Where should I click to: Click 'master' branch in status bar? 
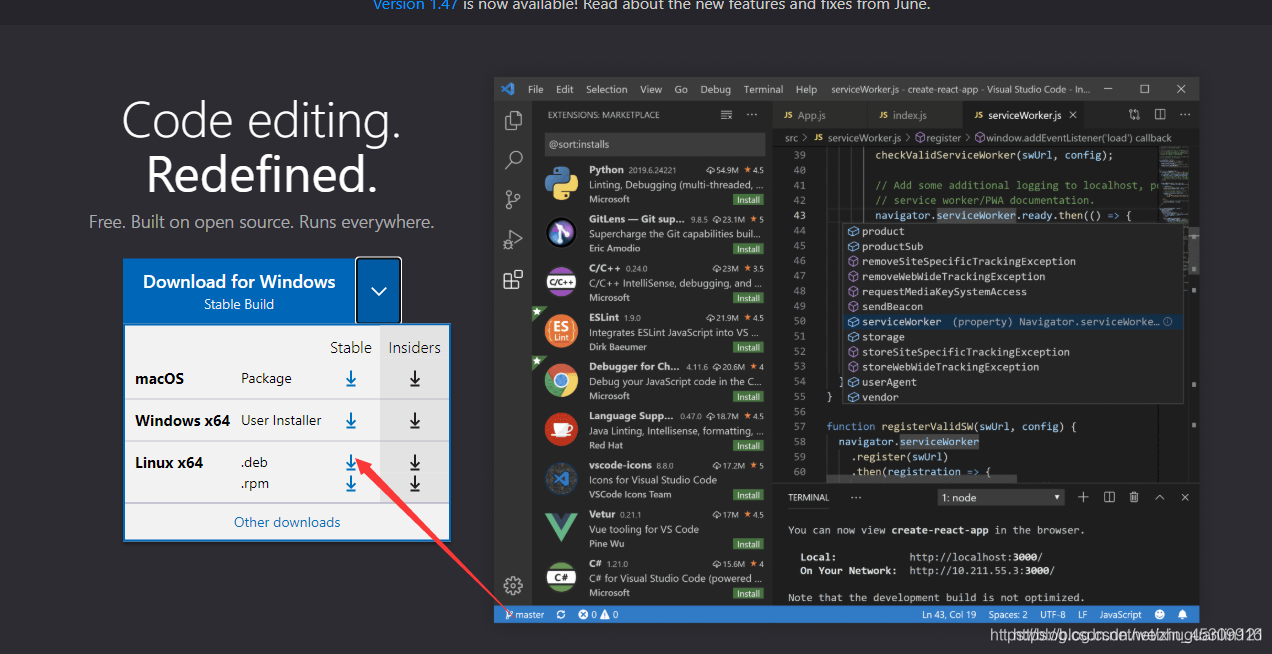525,615
